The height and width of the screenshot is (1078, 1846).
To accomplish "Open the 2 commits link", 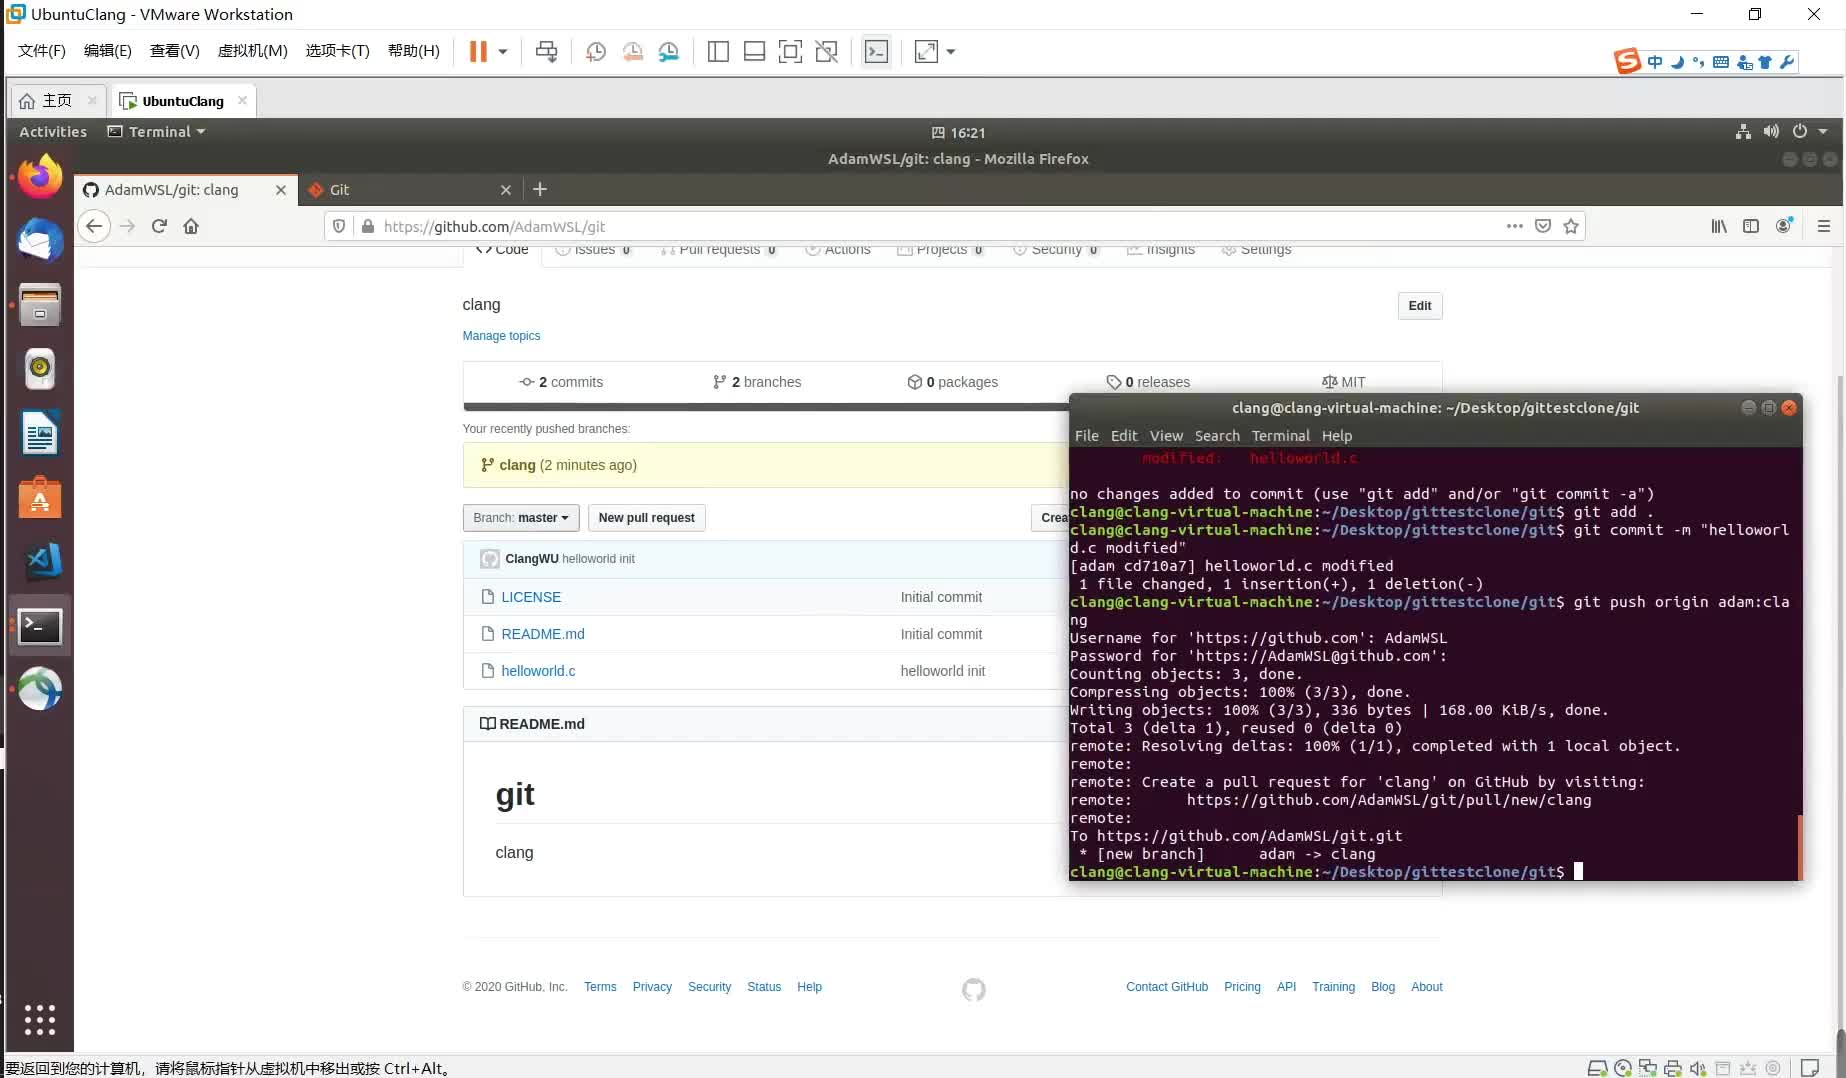I will tap(561, 382).
